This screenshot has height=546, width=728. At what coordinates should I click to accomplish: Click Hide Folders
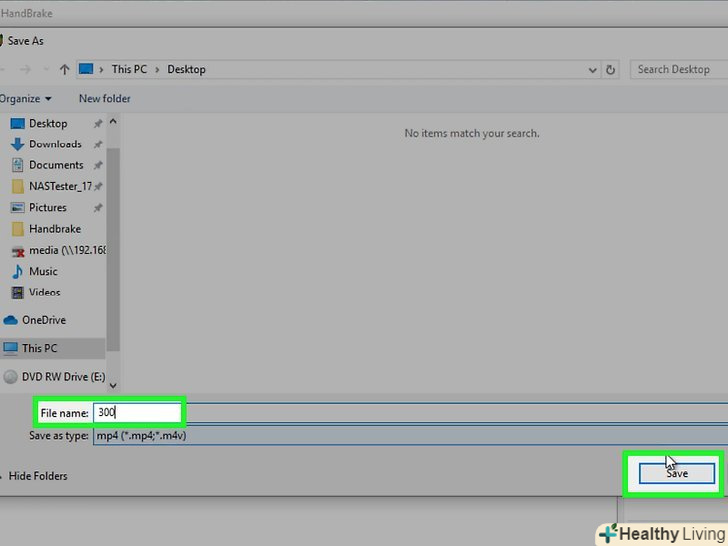38,476
